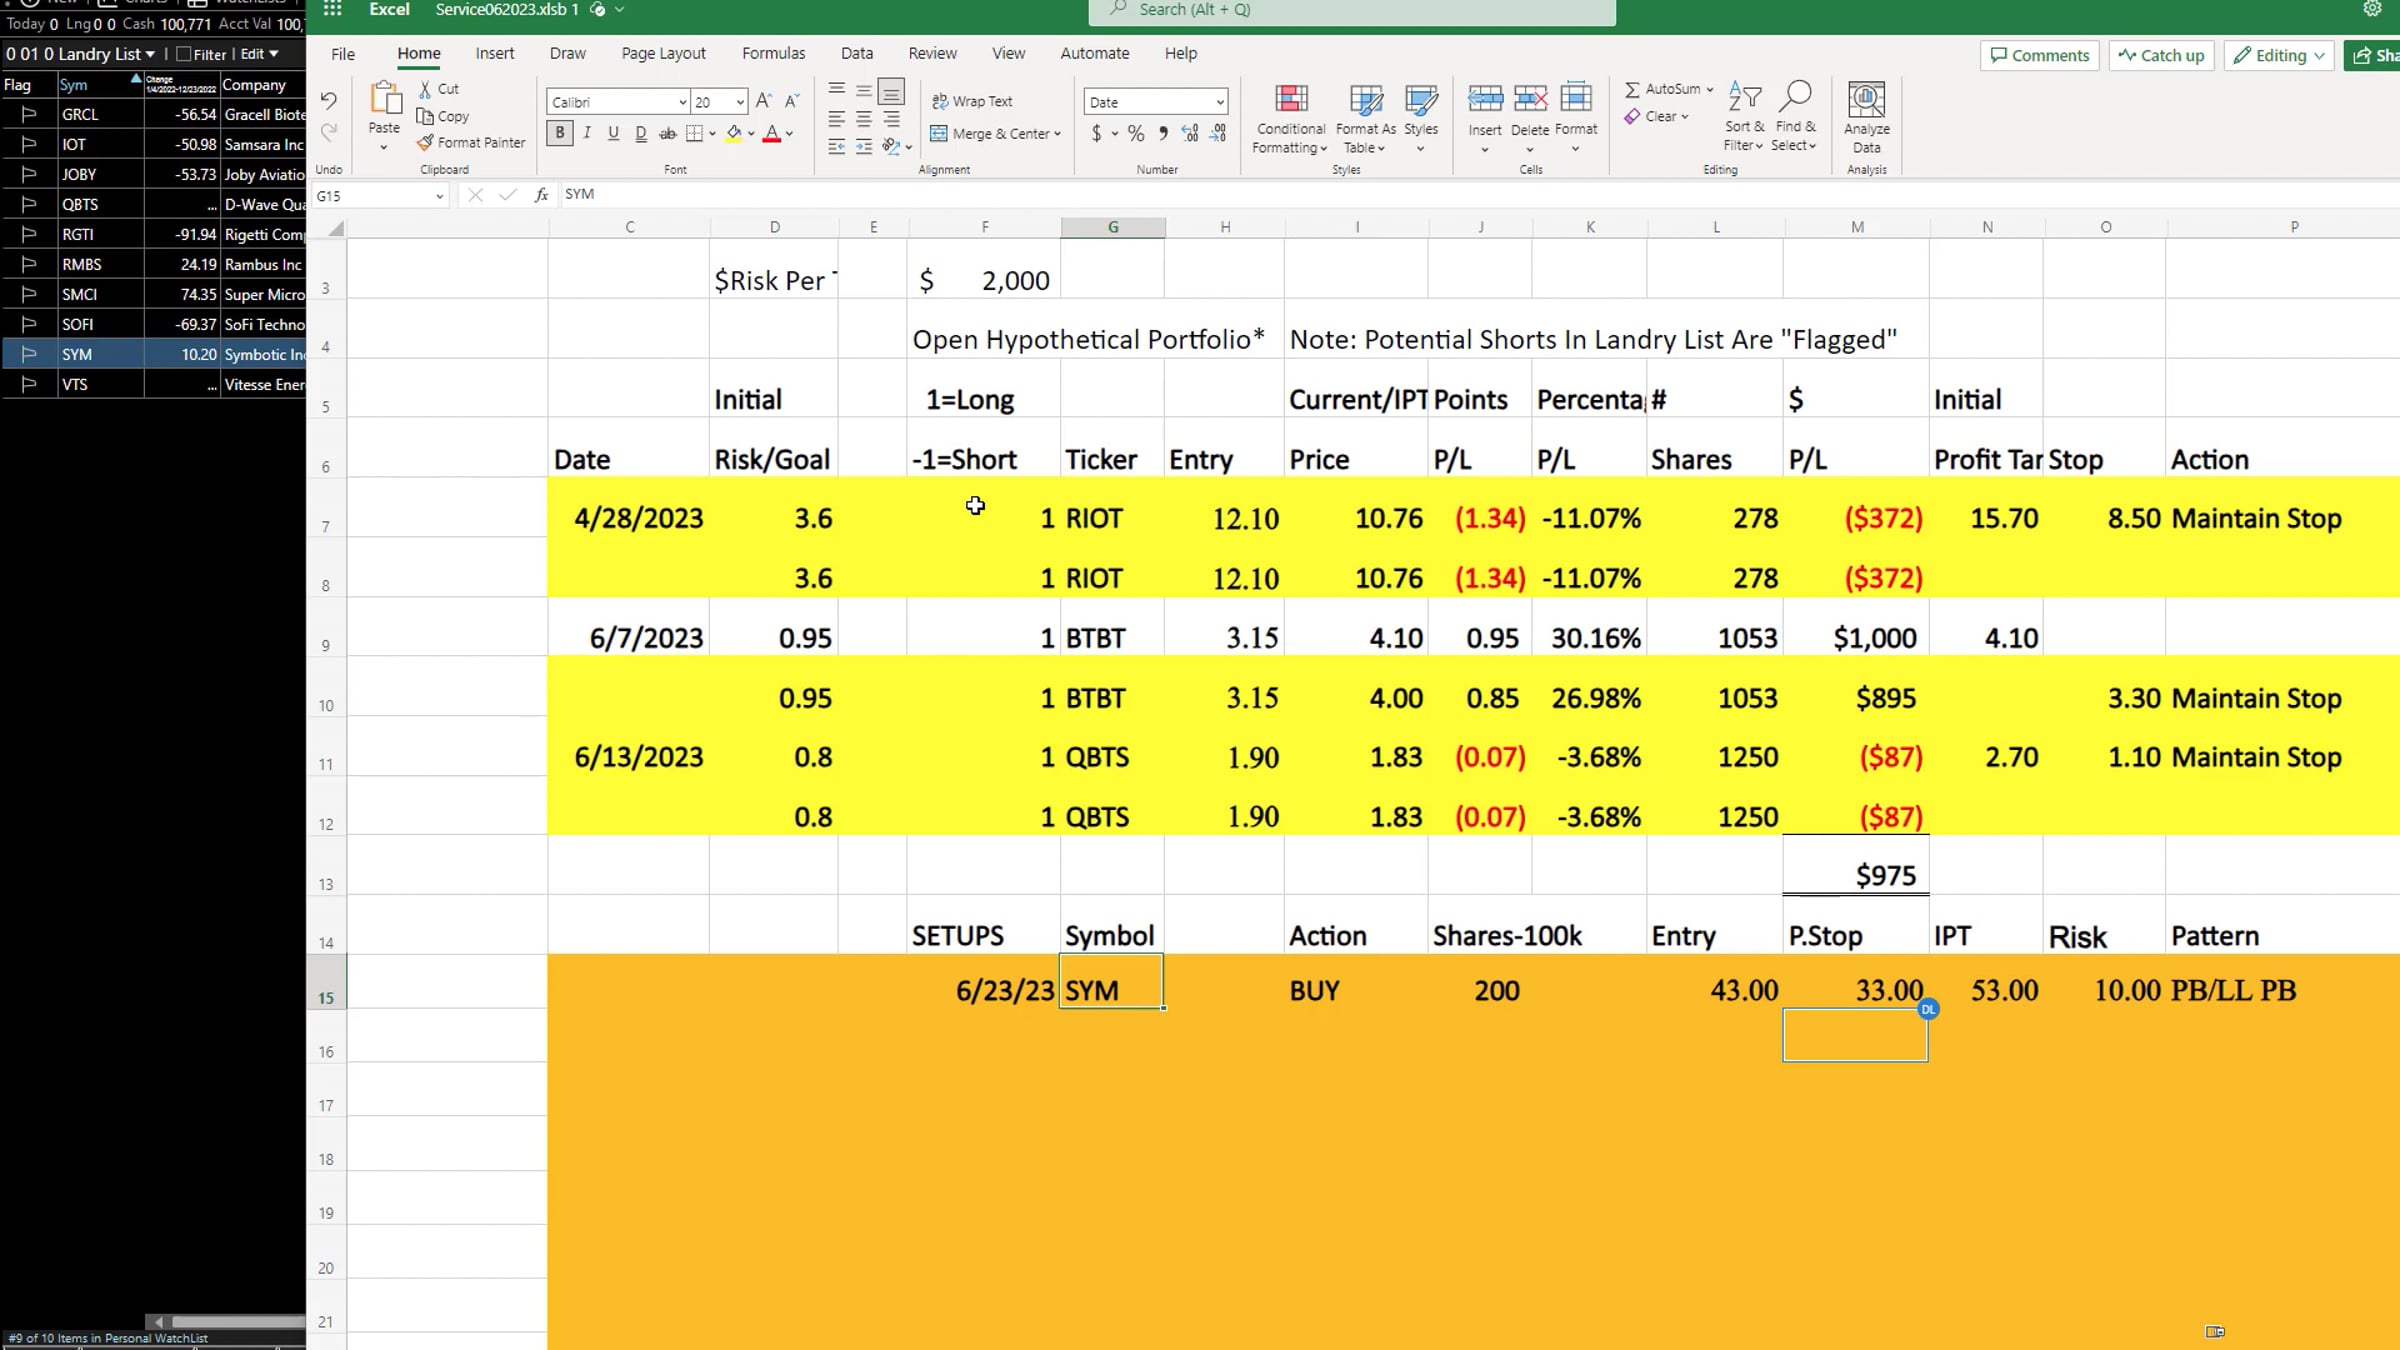Open Analyze Data pane
The image size is (2400, 1350).
[1867, 117]
